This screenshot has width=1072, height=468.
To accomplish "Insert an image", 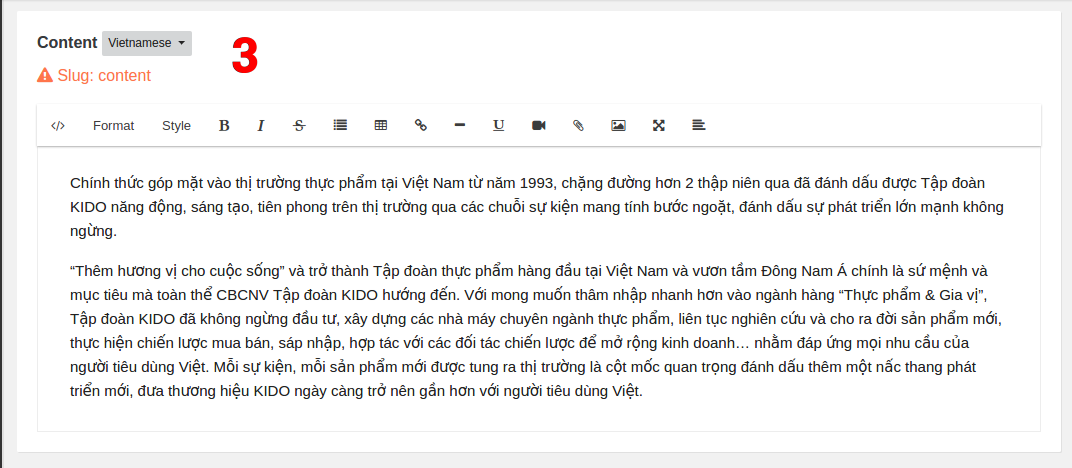I will pyautogui.click(x=618, y=126).
